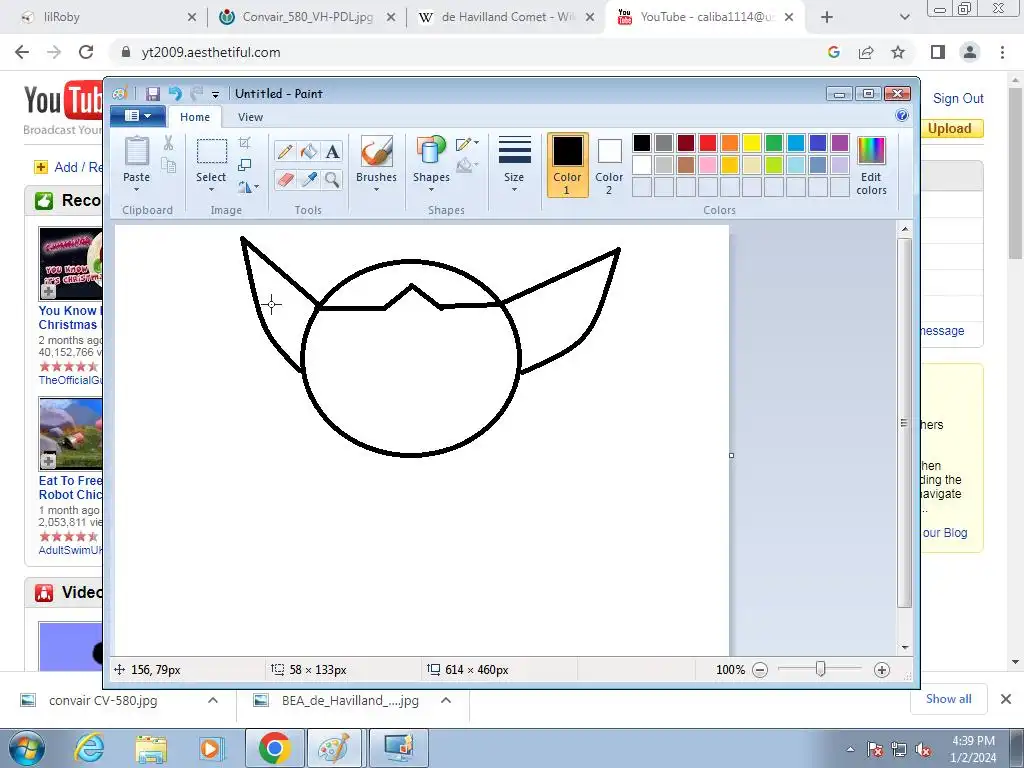This screenshot has height=768, width=1024.
Task: Select the Magnifier tool
Action: [332, 179]
